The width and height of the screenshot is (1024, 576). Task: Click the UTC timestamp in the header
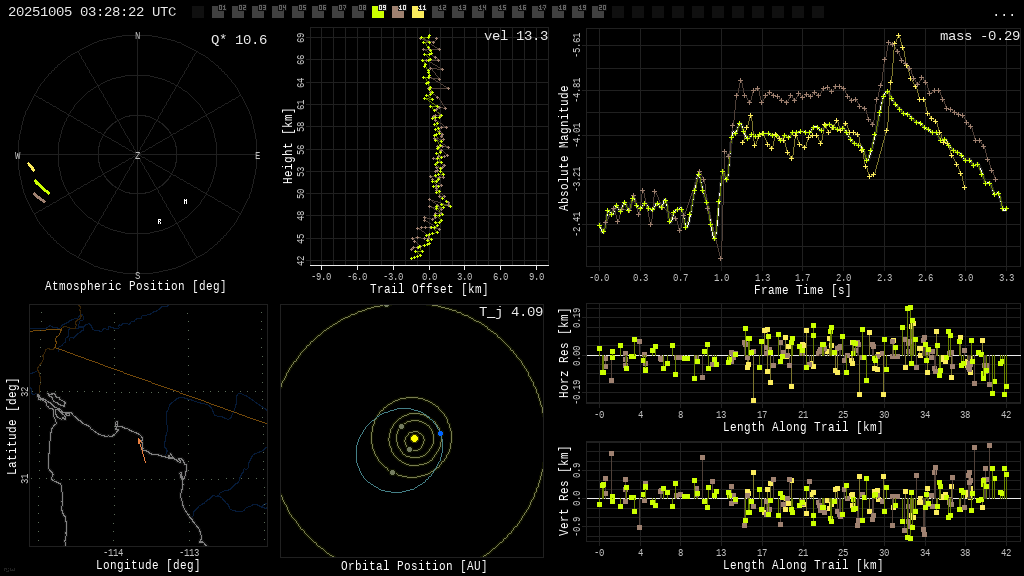(x=92, y=12)
